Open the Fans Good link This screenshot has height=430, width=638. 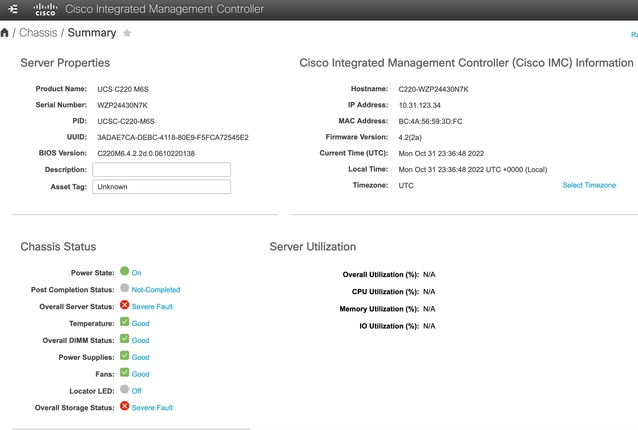[140, 374]
